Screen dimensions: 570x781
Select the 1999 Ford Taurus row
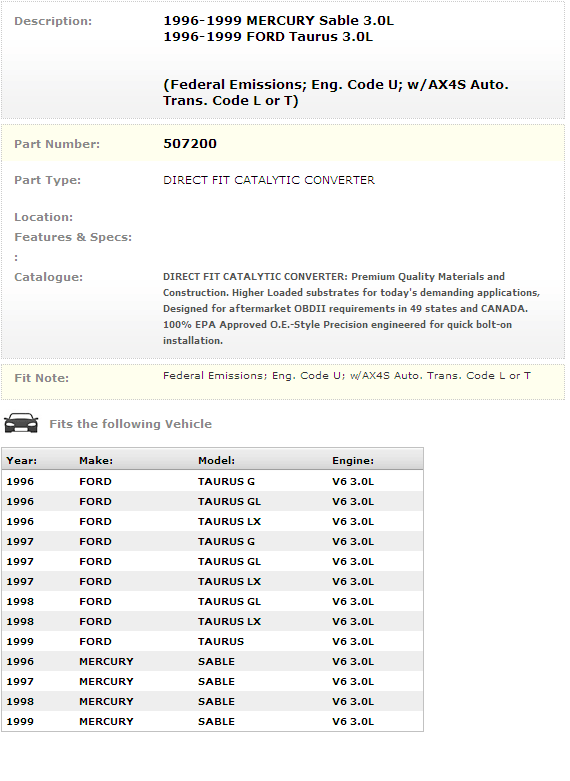click(x=213, y=642)
